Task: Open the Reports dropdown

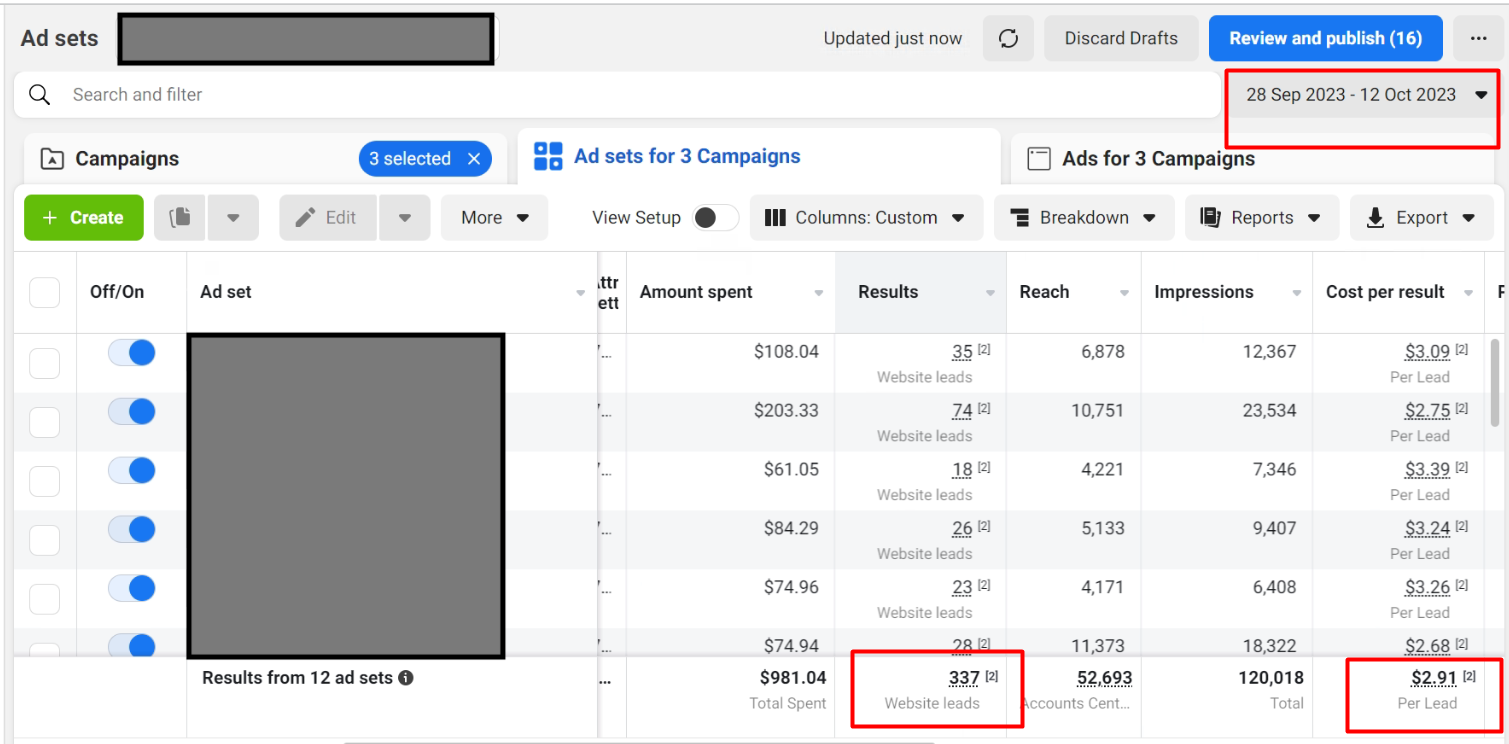Action: (x=1262, y=217)
